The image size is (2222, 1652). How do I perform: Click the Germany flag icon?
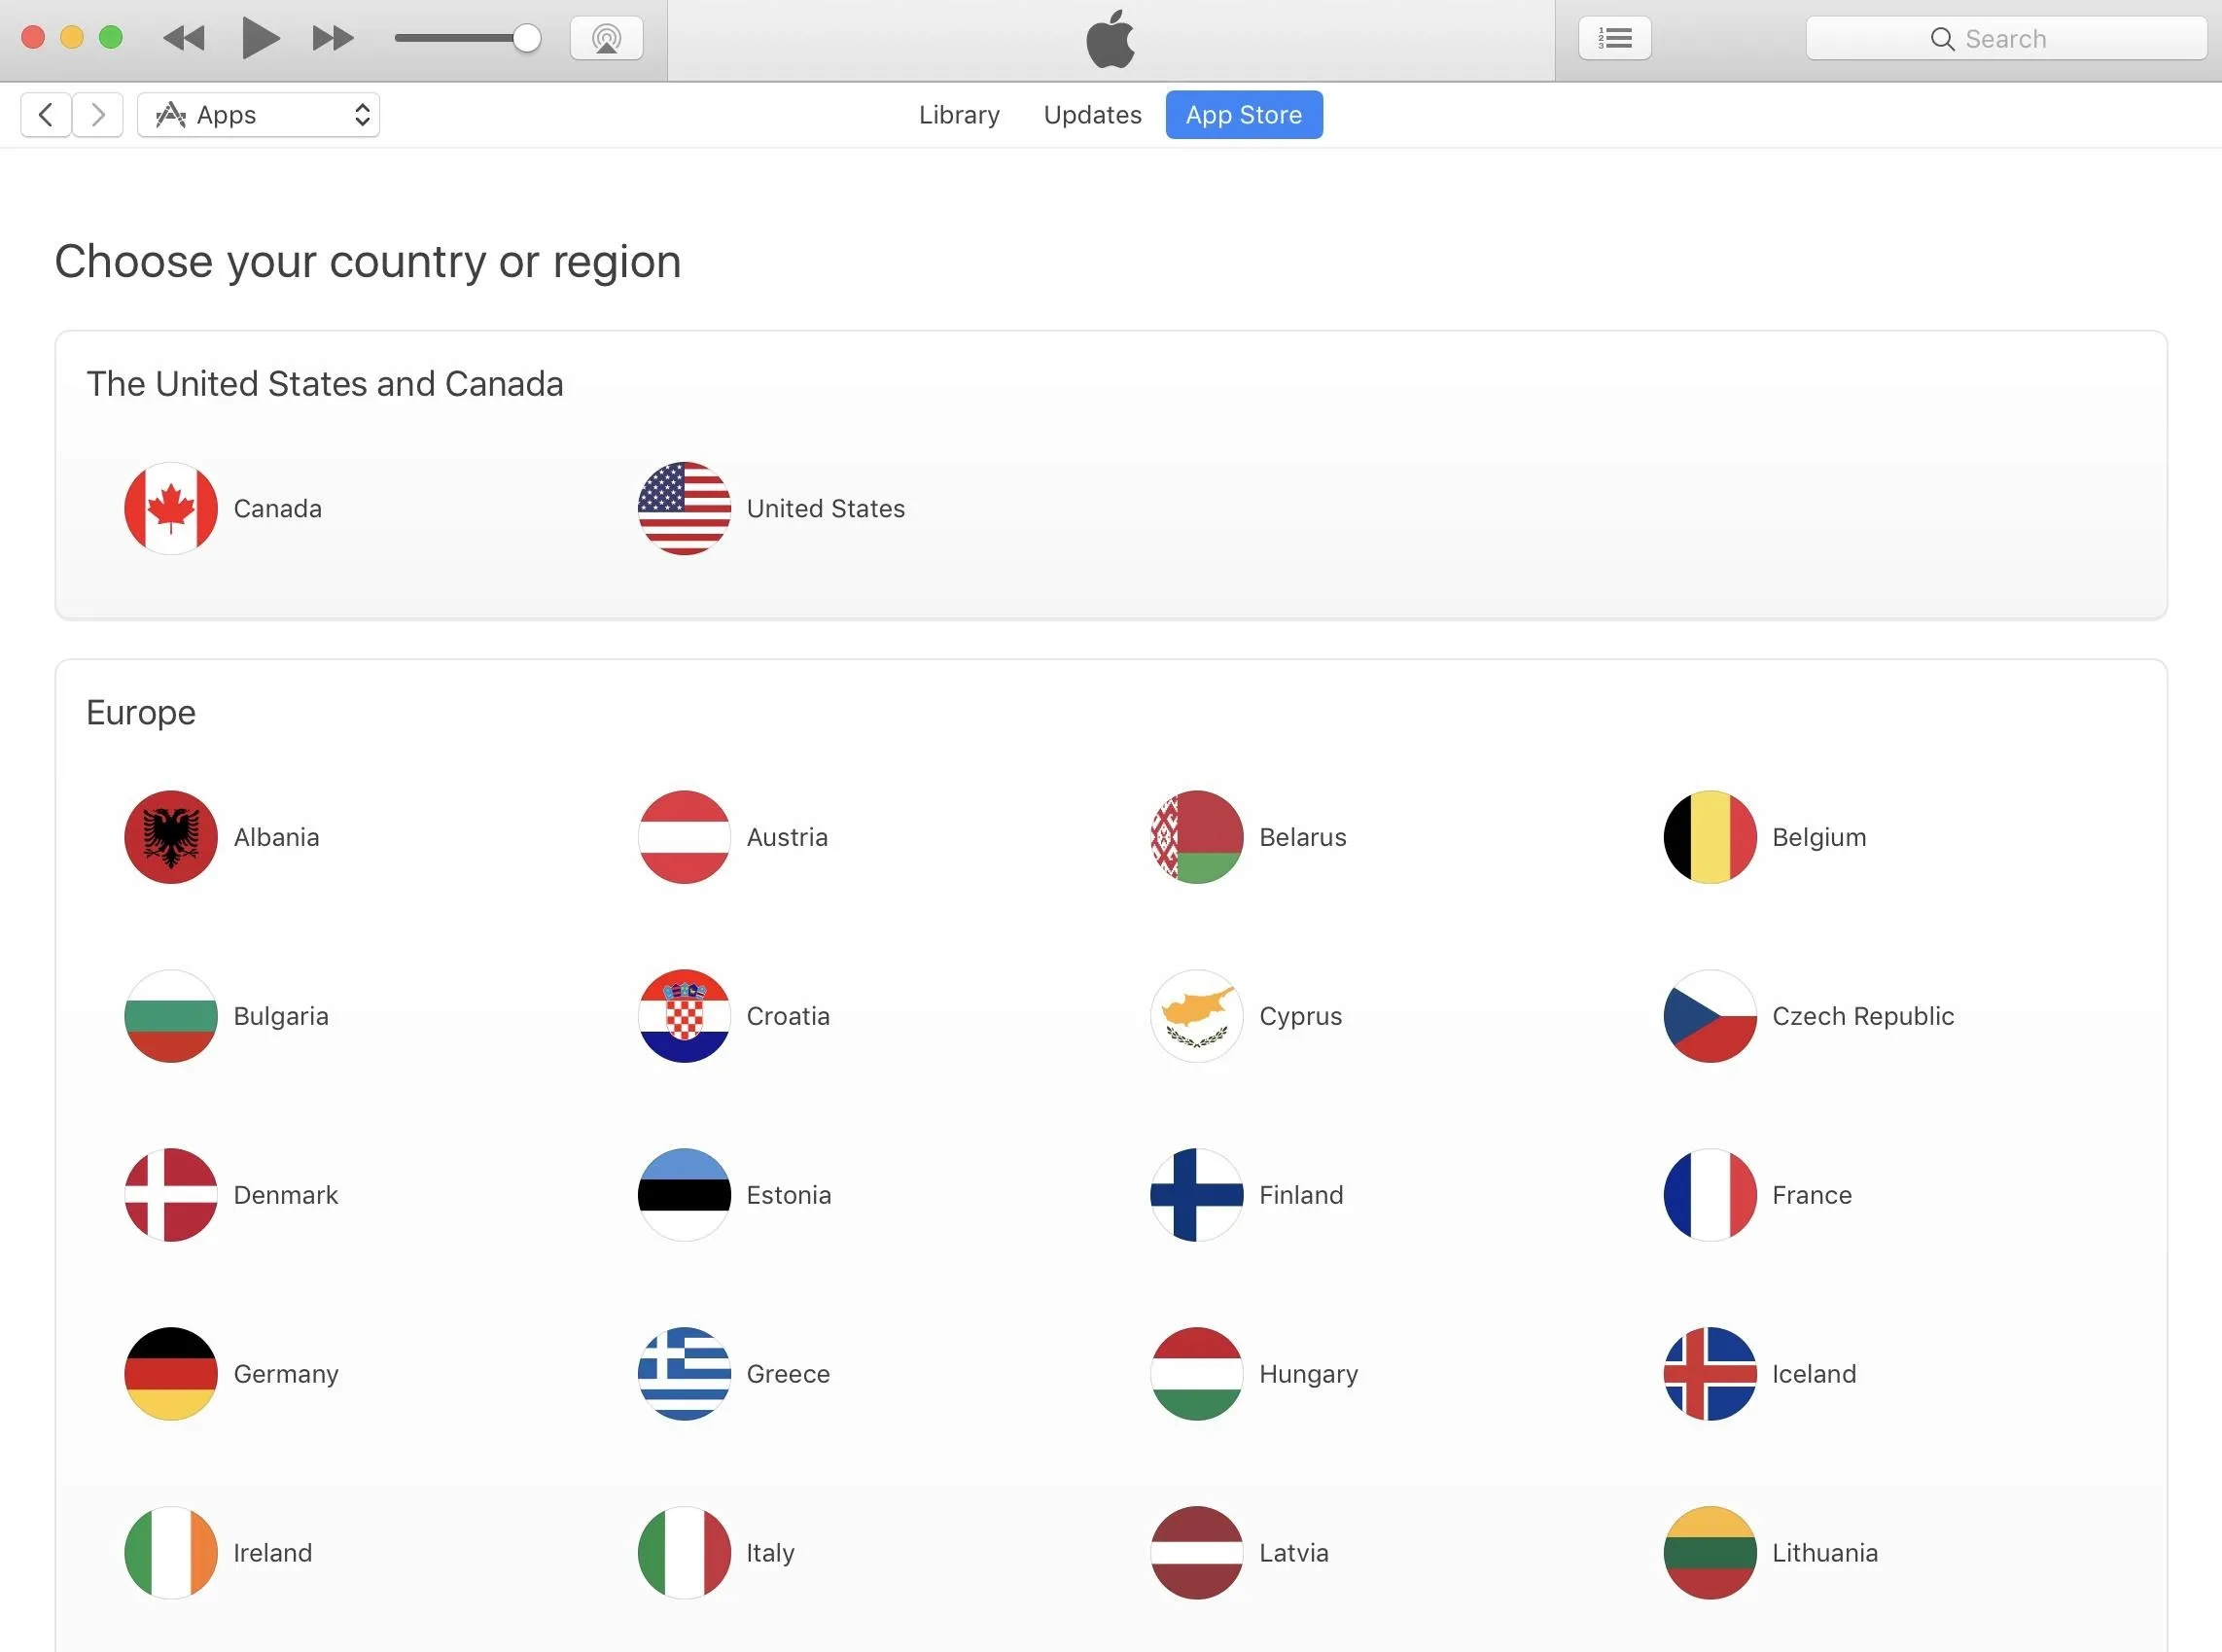click(x=170, y=1374)
